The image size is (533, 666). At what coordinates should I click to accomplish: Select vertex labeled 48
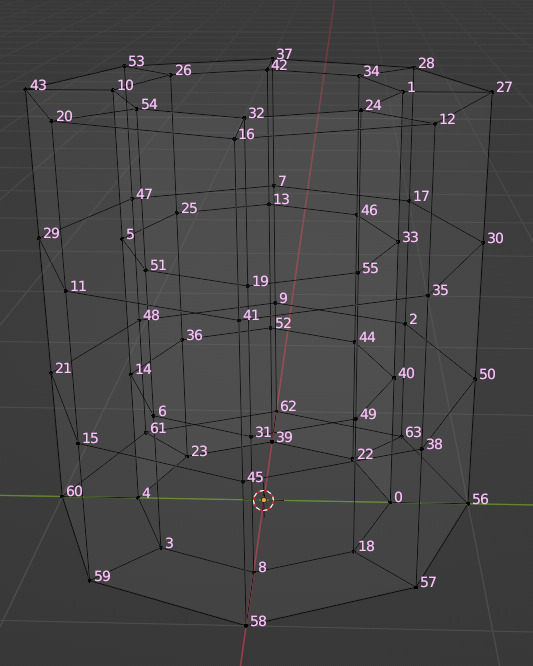139,320
